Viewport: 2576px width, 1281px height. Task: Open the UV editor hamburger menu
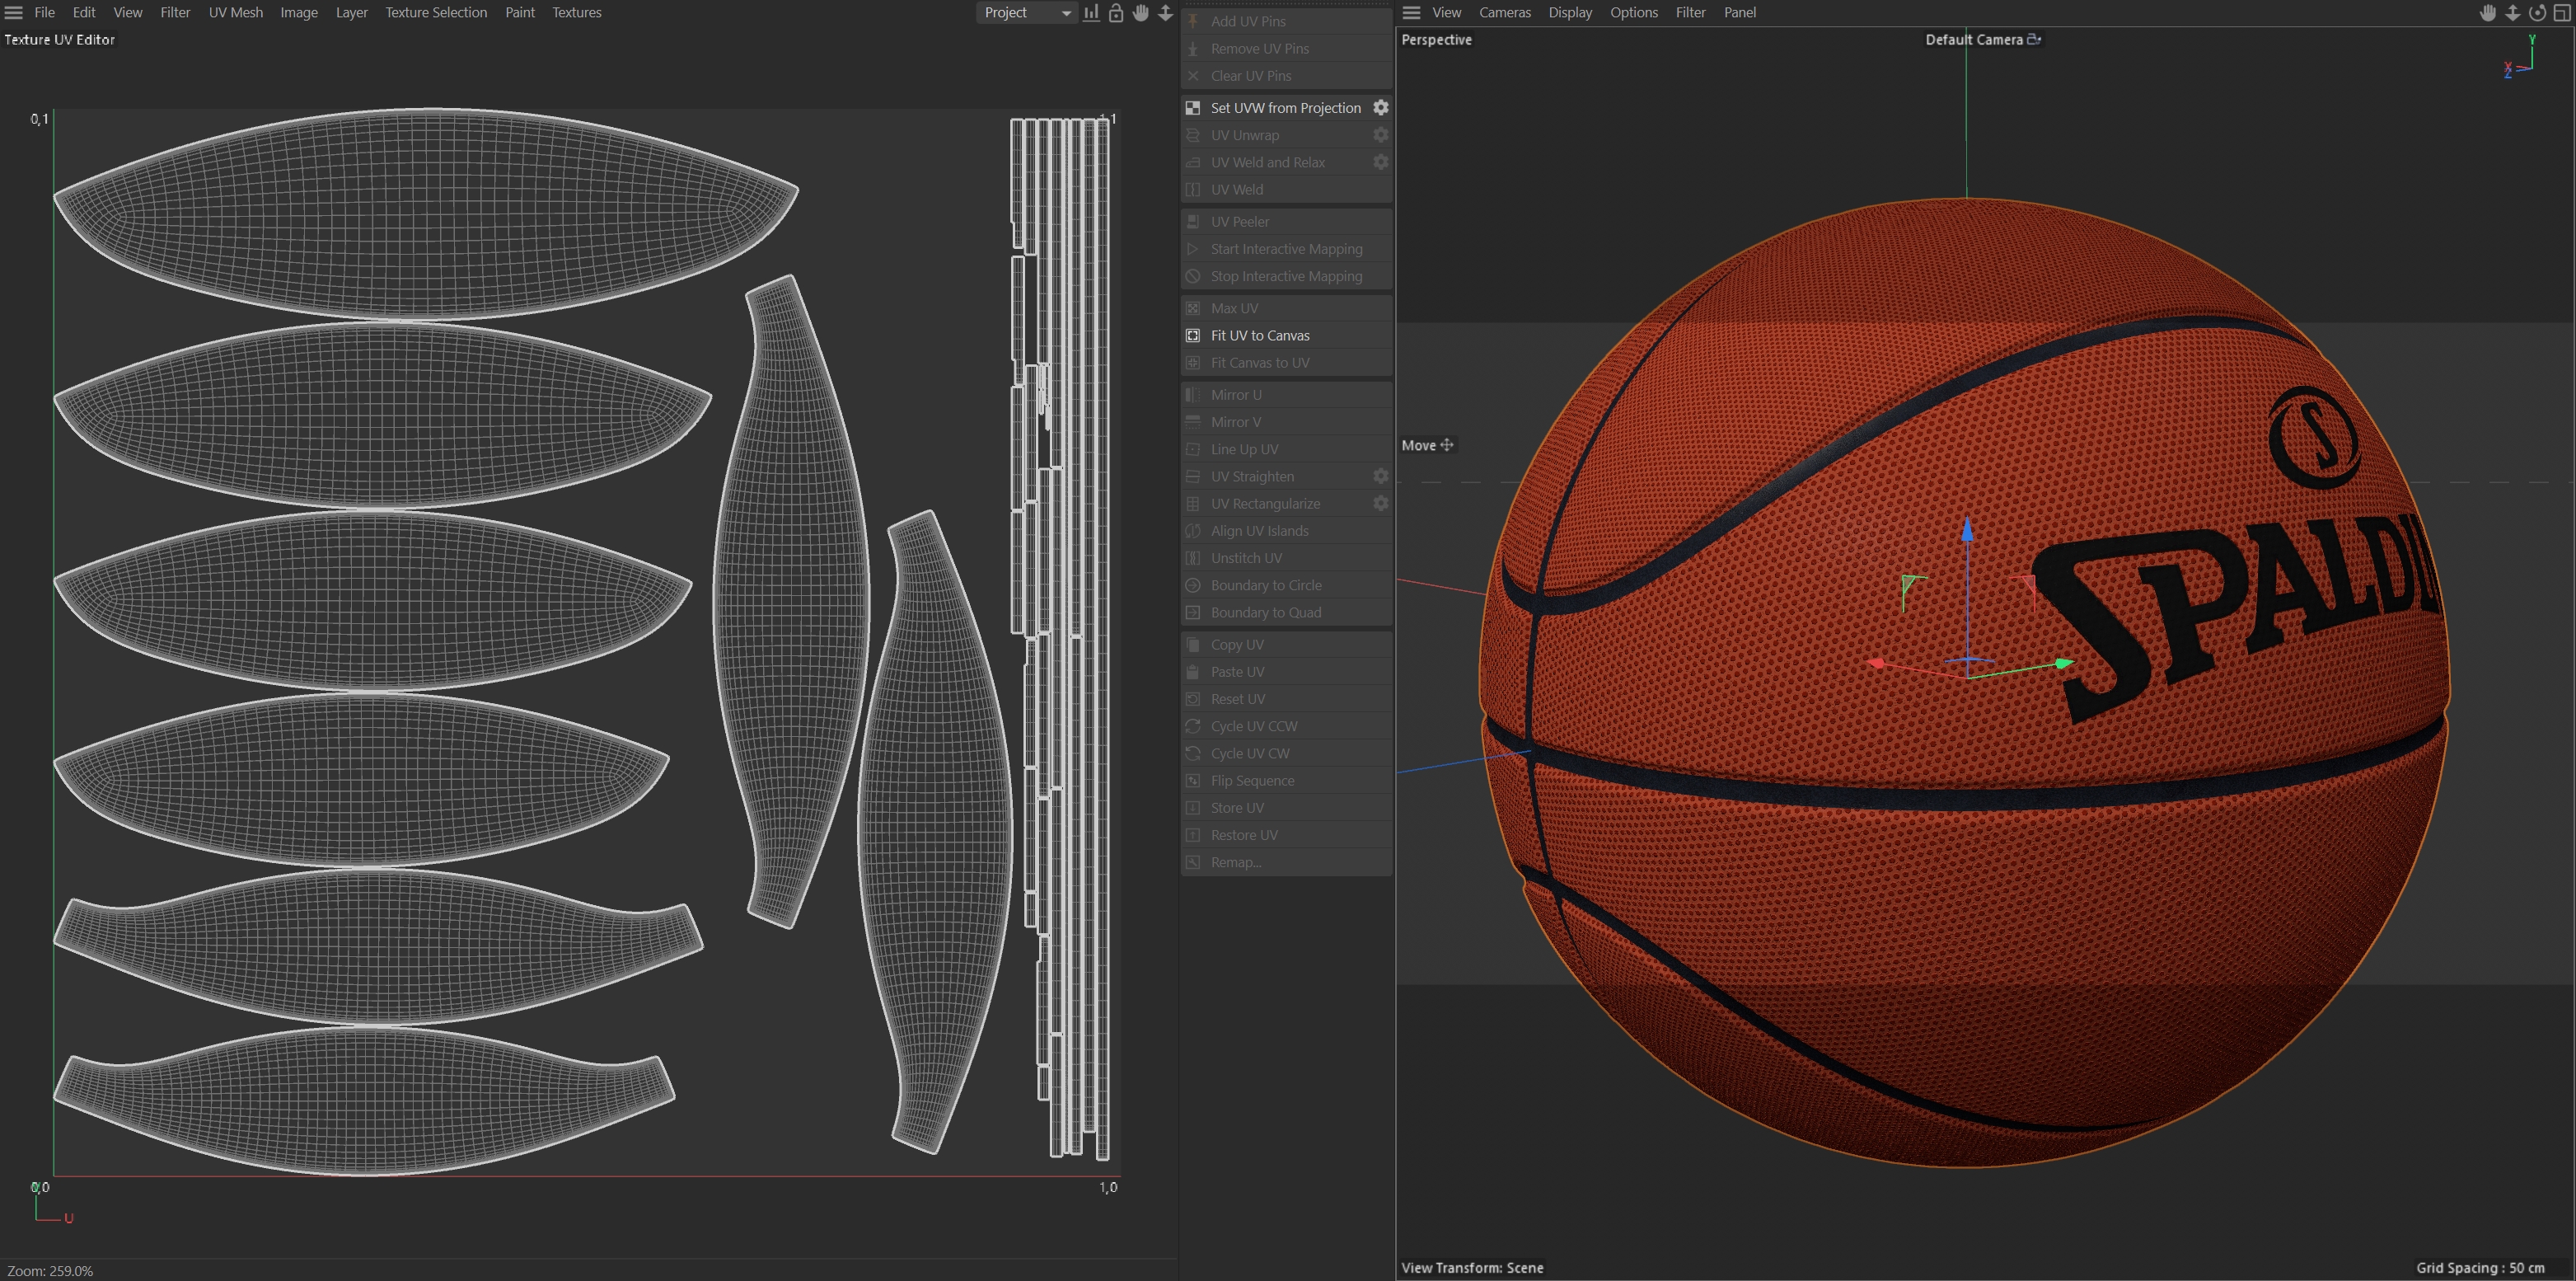click(x=14, y=13)
